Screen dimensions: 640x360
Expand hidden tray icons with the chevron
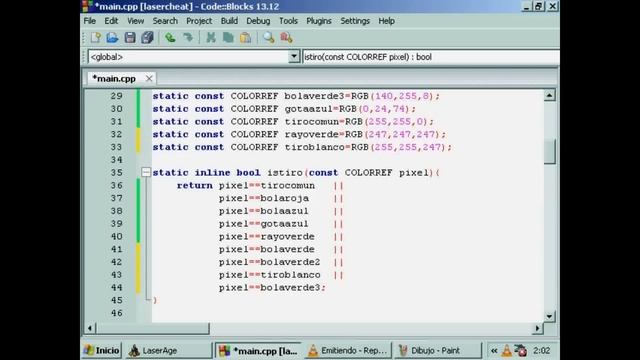[494, 351]
